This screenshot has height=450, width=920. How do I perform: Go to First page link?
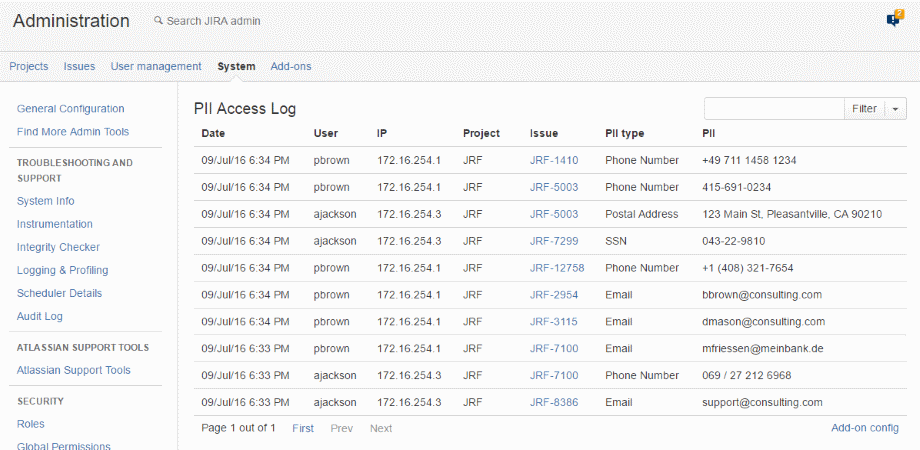(x=303, y=428)
